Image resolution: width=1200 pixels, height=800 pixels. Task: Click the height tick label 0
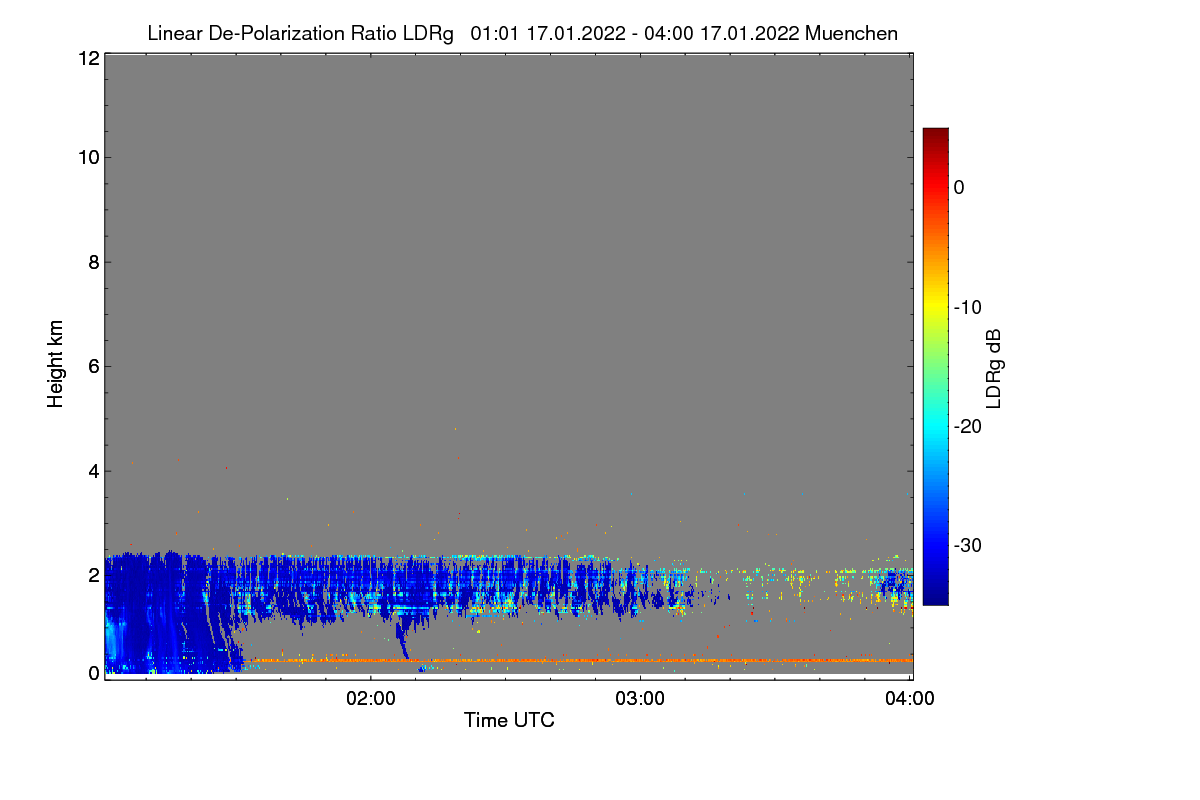pyautogui.click(x=92, y=672)
